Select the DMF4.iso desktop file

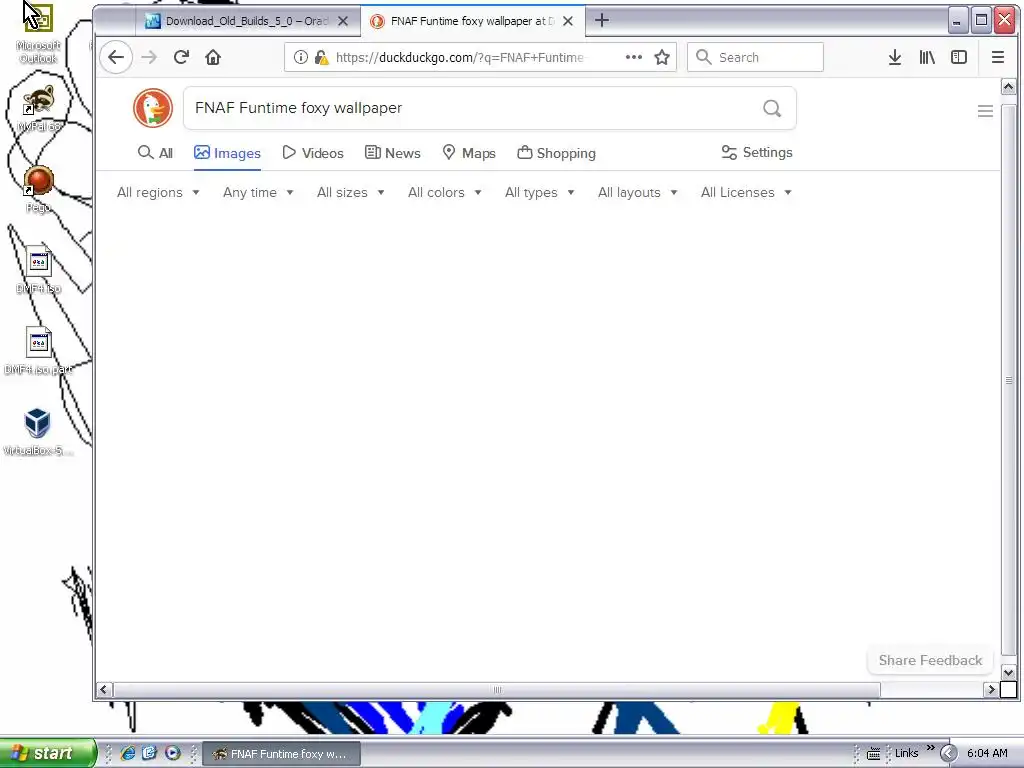39,270
